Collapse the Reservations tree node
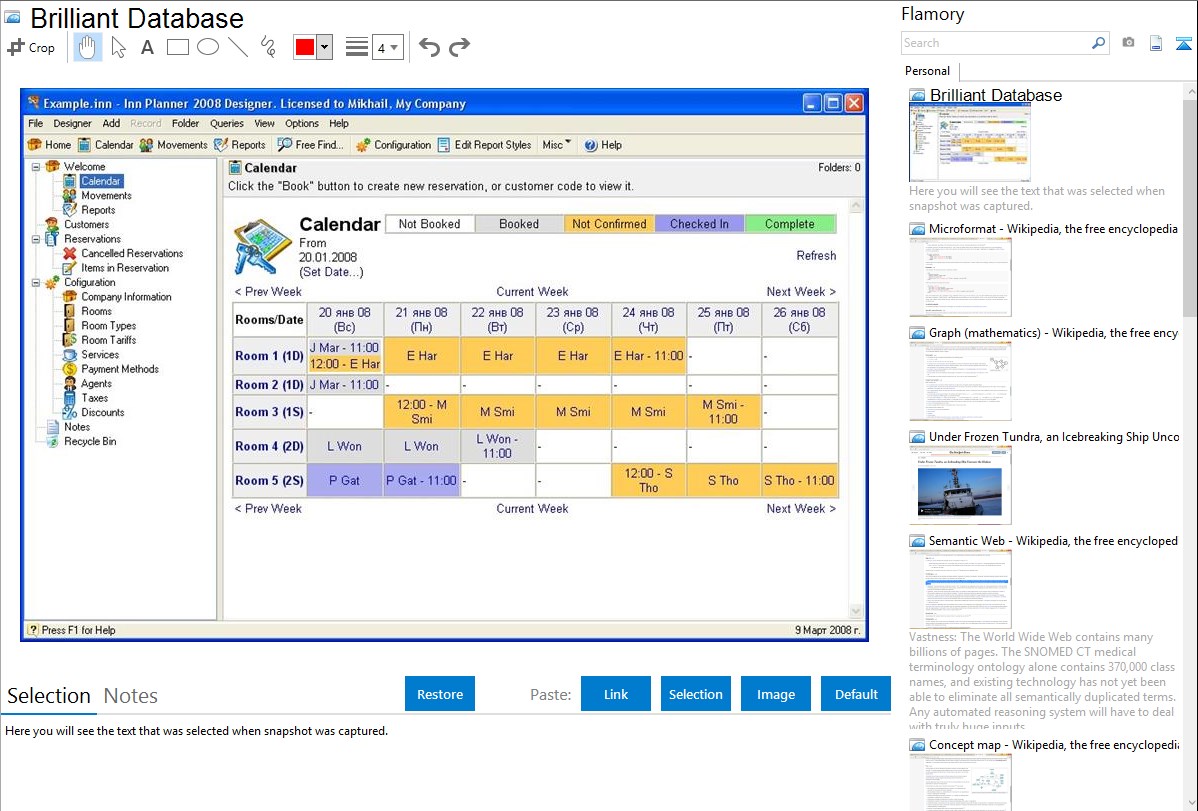 pos(36,239)
